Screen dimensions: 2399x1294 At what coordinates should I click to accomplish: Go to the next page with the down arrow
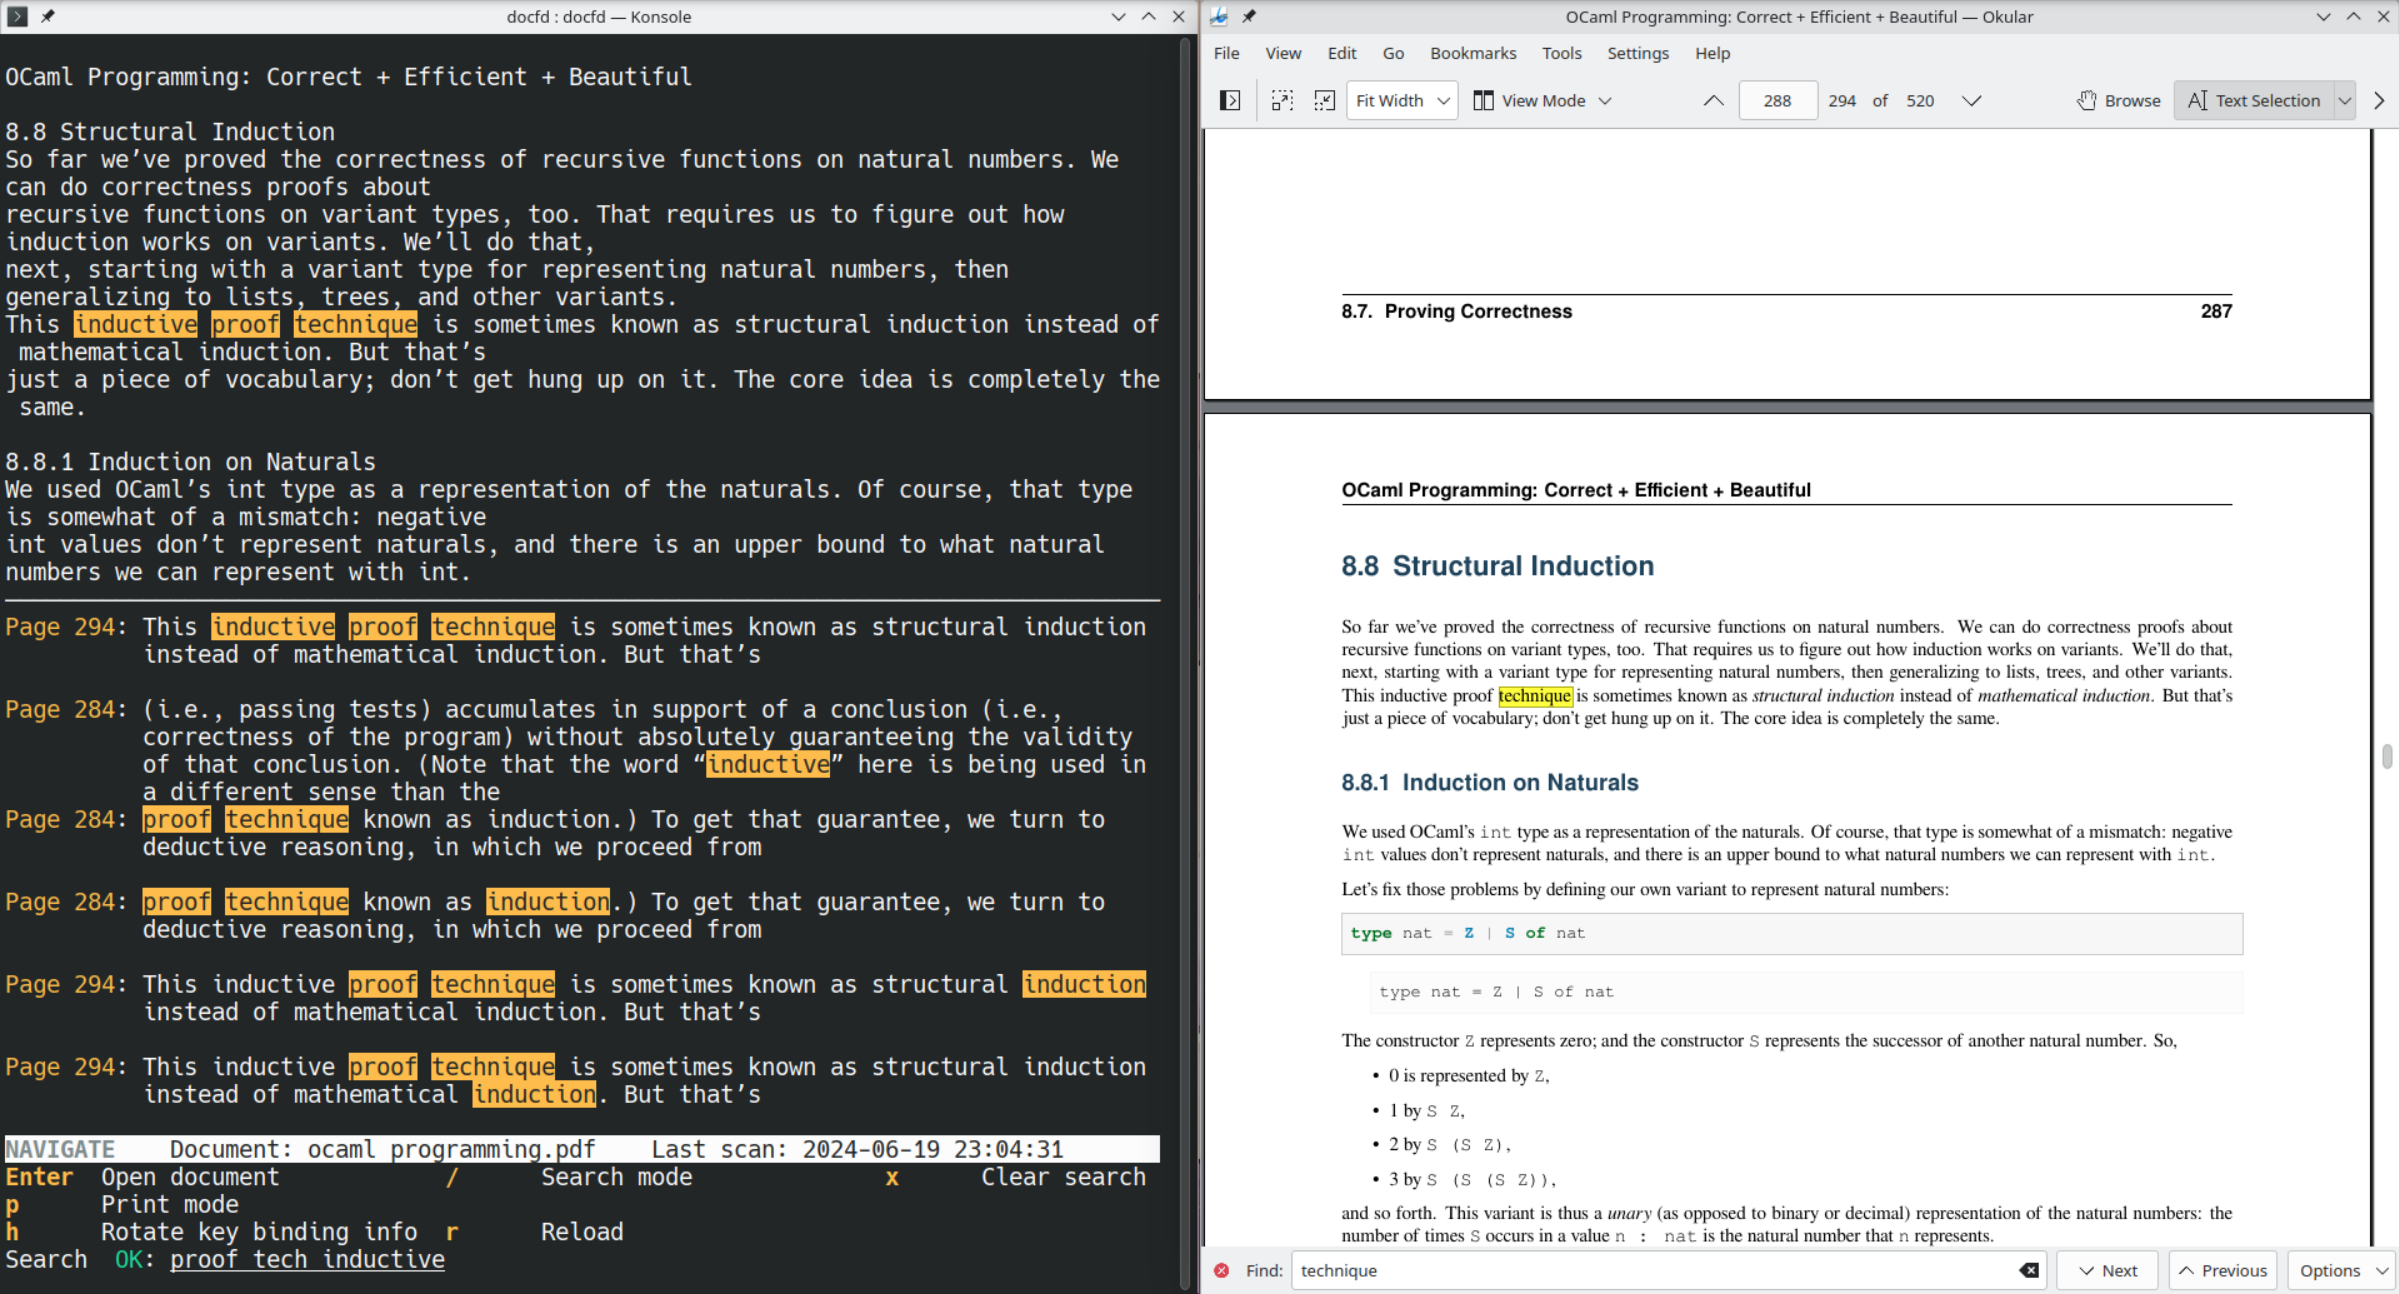click(1971, 101)
